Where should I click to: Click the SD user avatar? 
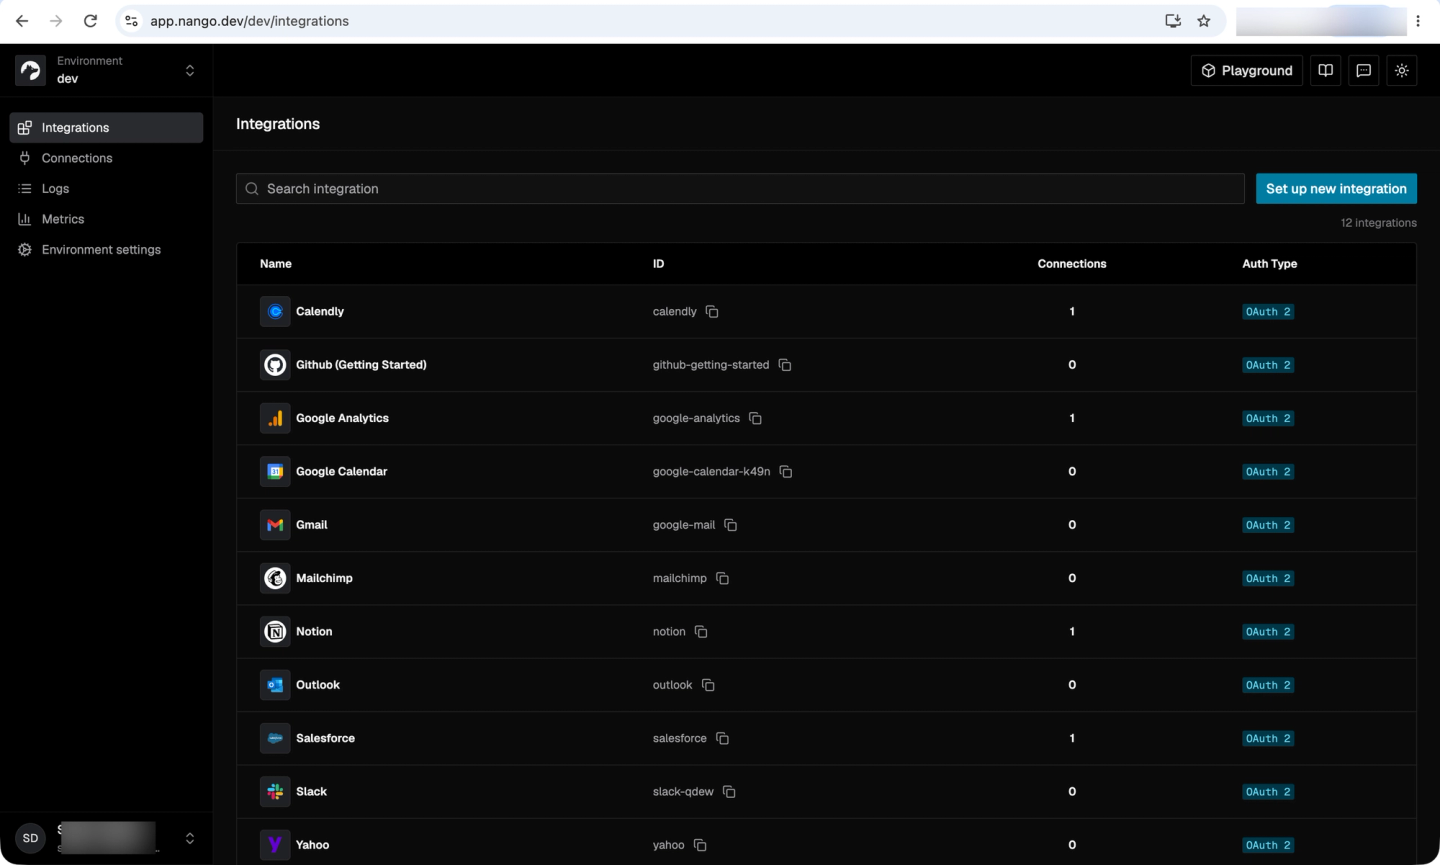point(30,838)
